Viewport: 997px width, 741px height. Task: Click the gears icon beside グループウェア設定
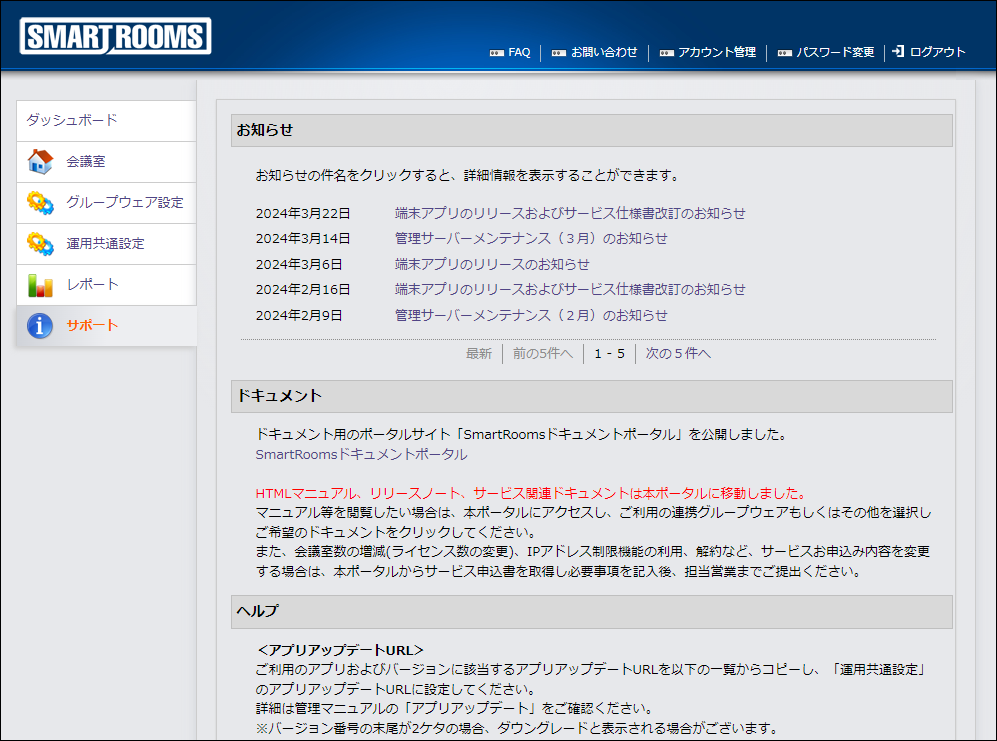click(40, 203)
